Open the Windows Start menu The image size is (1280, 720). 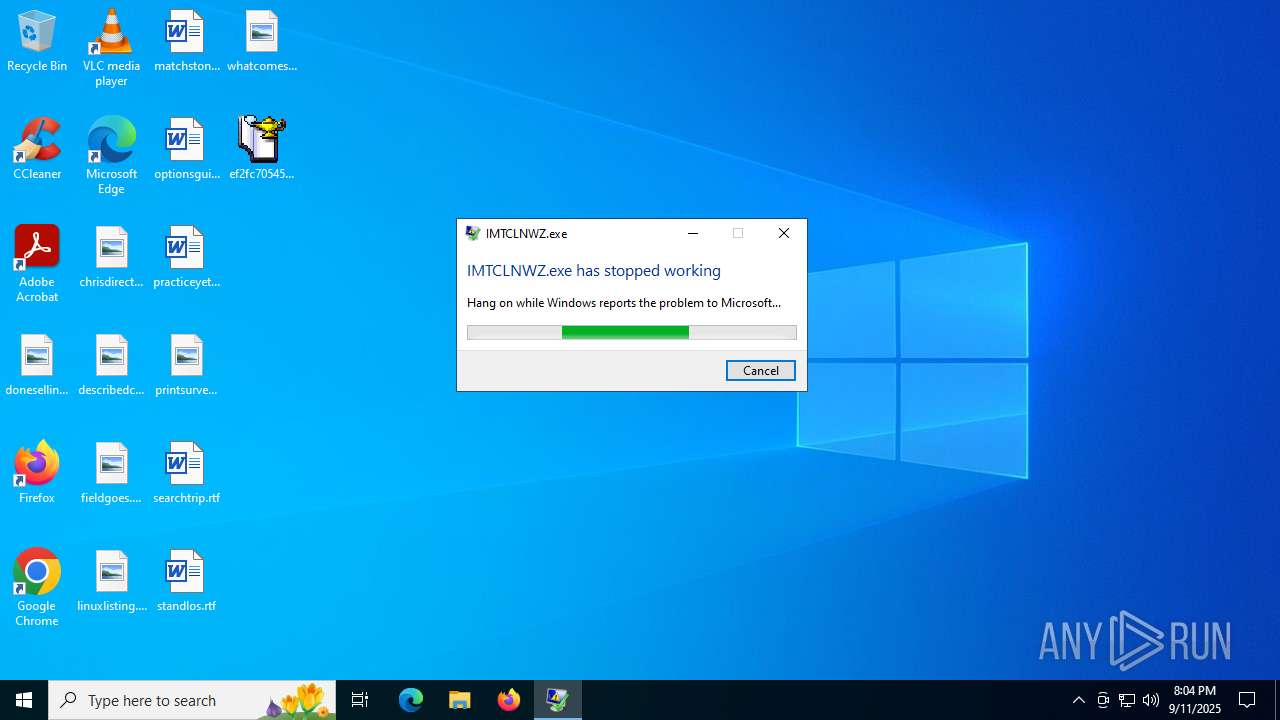(24, 700)
